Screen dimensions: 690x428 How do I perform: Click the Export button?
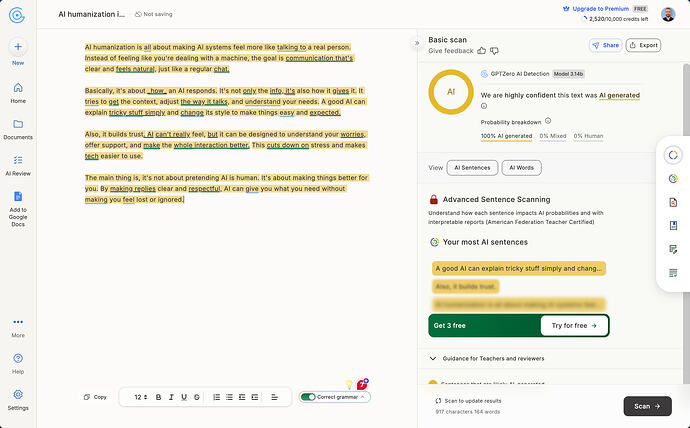(x=643, y=45)
